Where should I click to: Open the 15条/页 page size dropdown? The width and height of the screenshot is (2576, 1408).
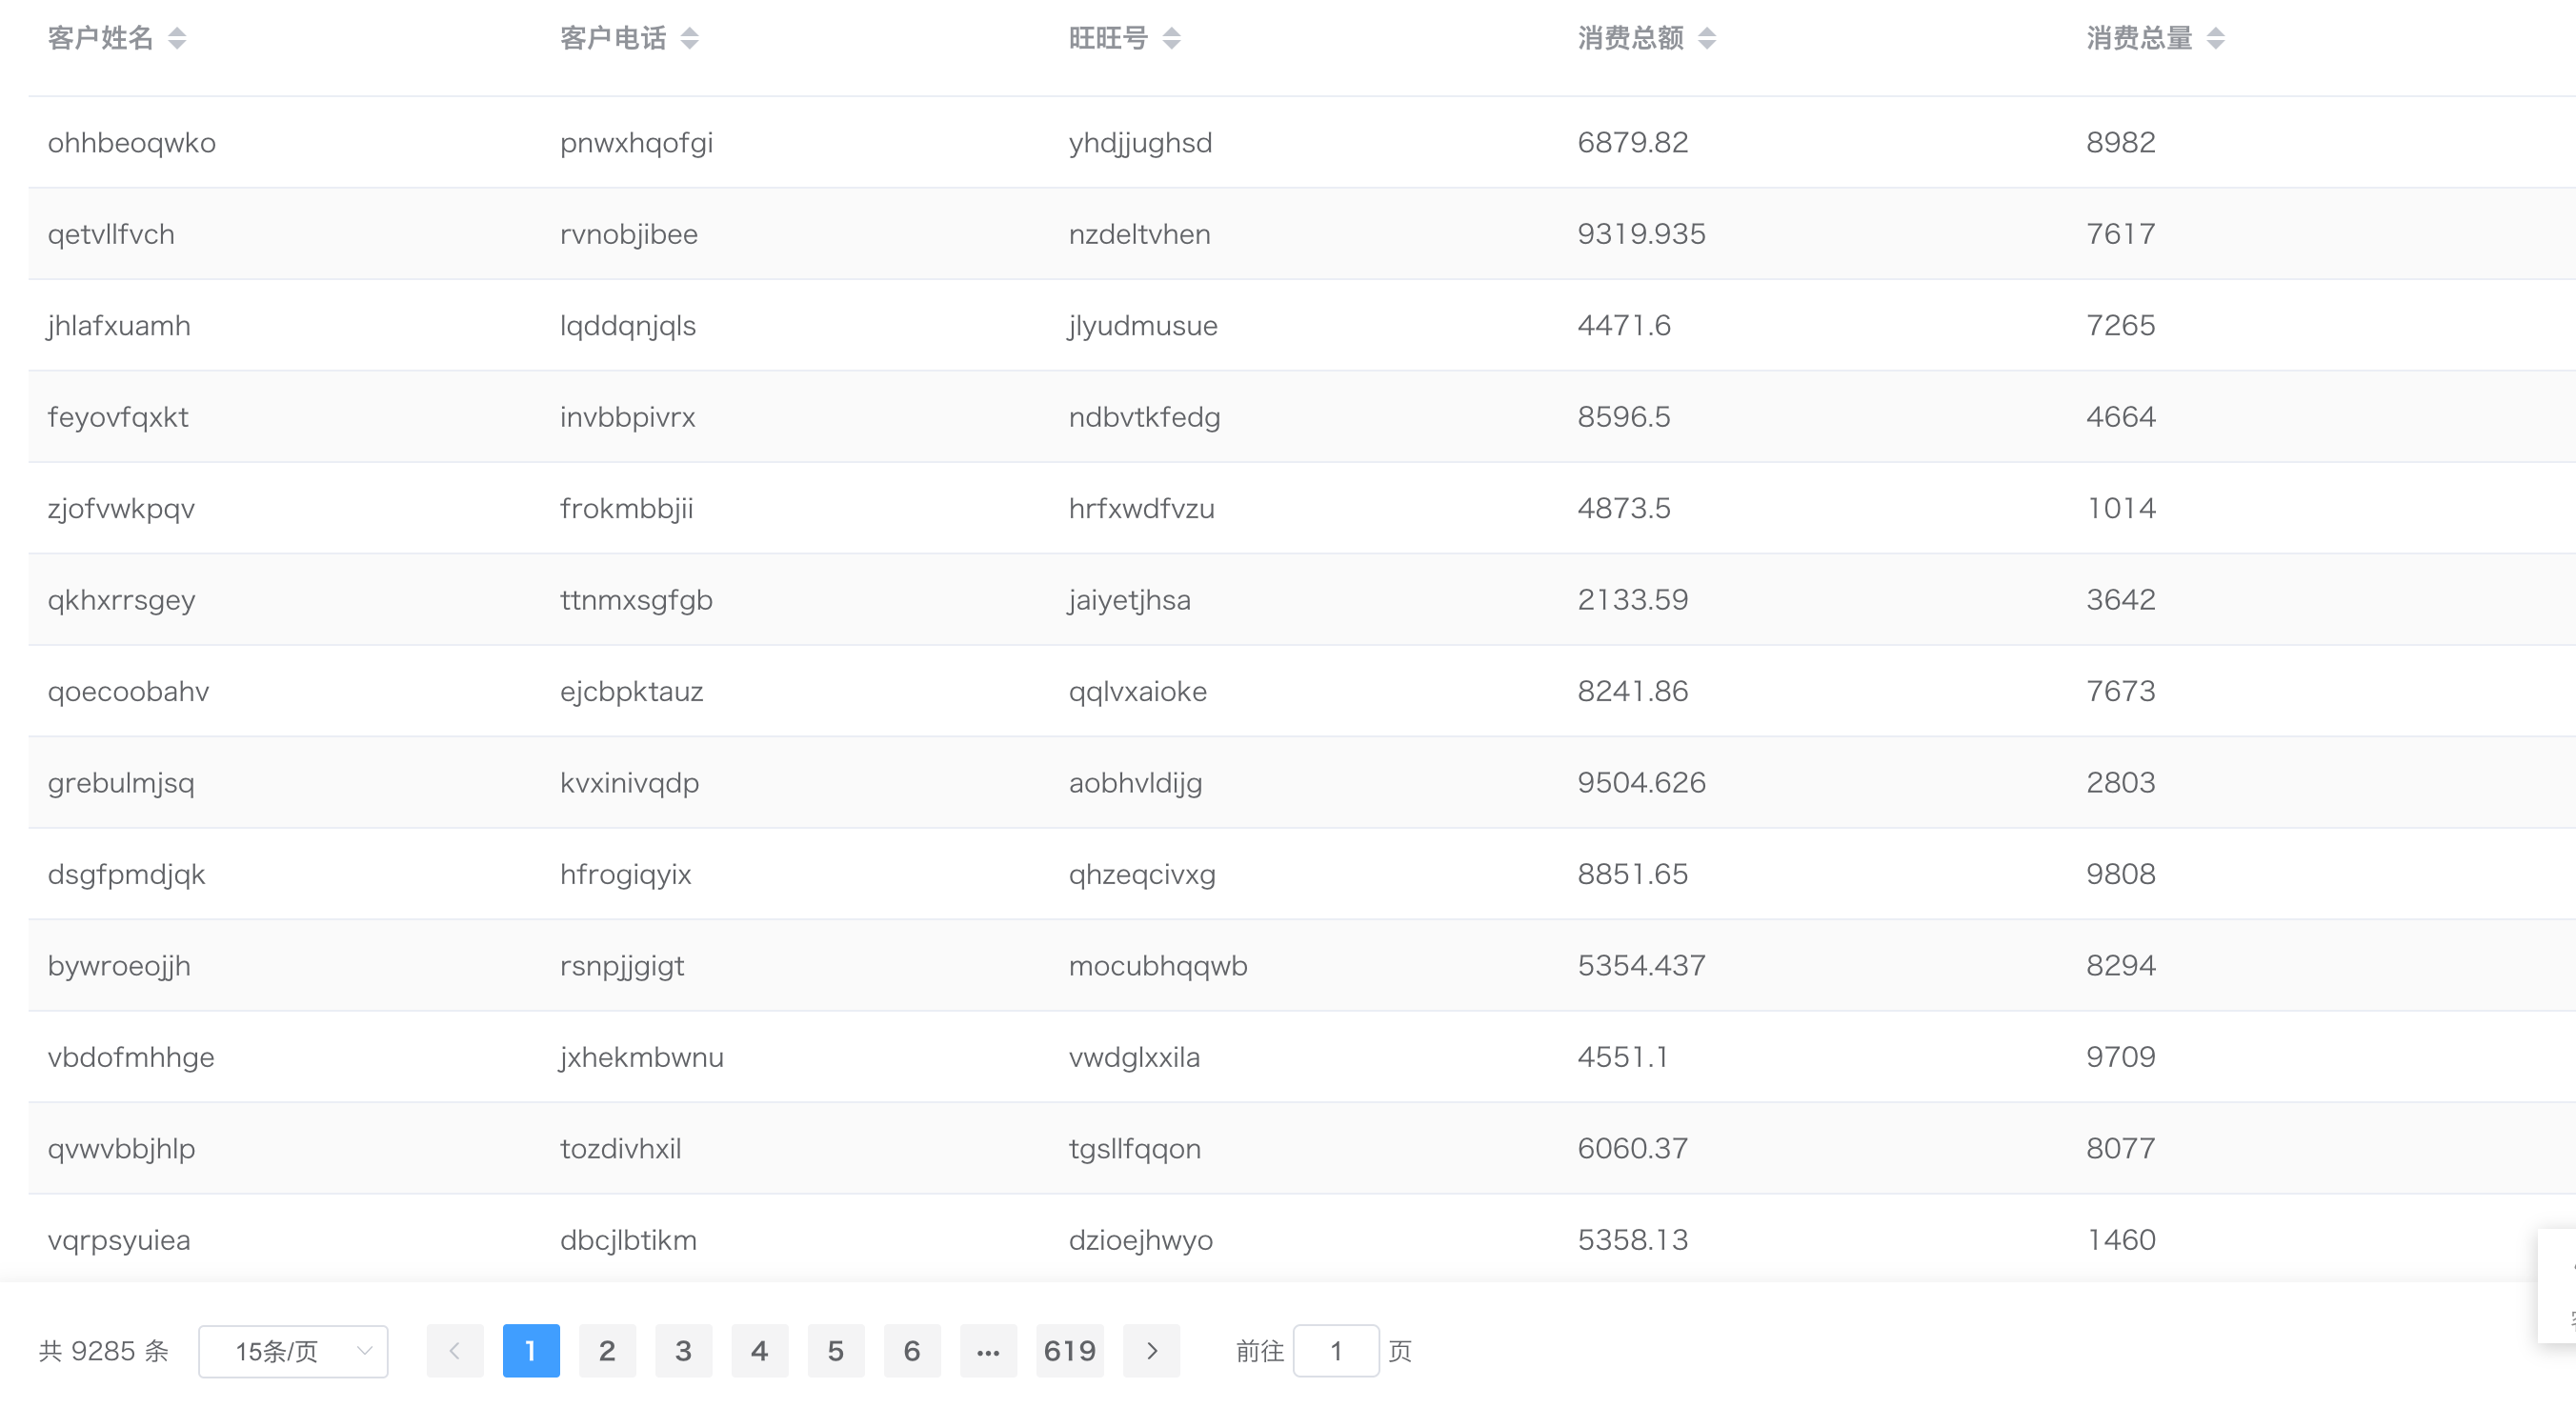[x=293, y=1351]
